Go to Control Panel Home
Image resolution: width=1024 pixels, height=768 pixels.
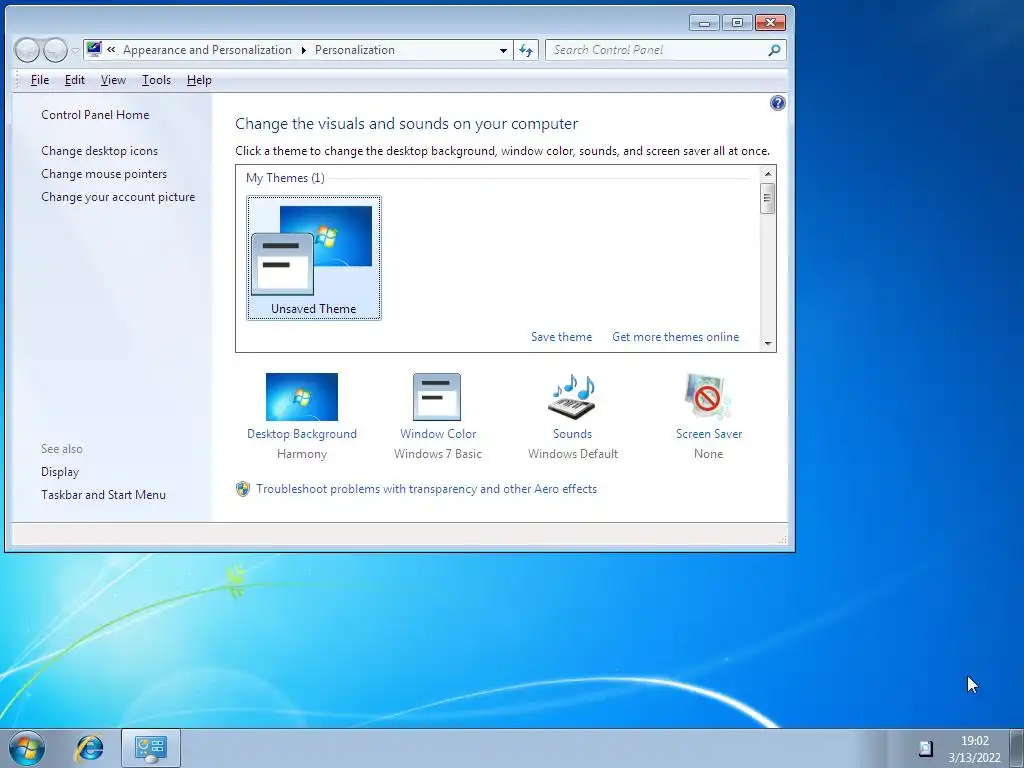pos(95,115)
